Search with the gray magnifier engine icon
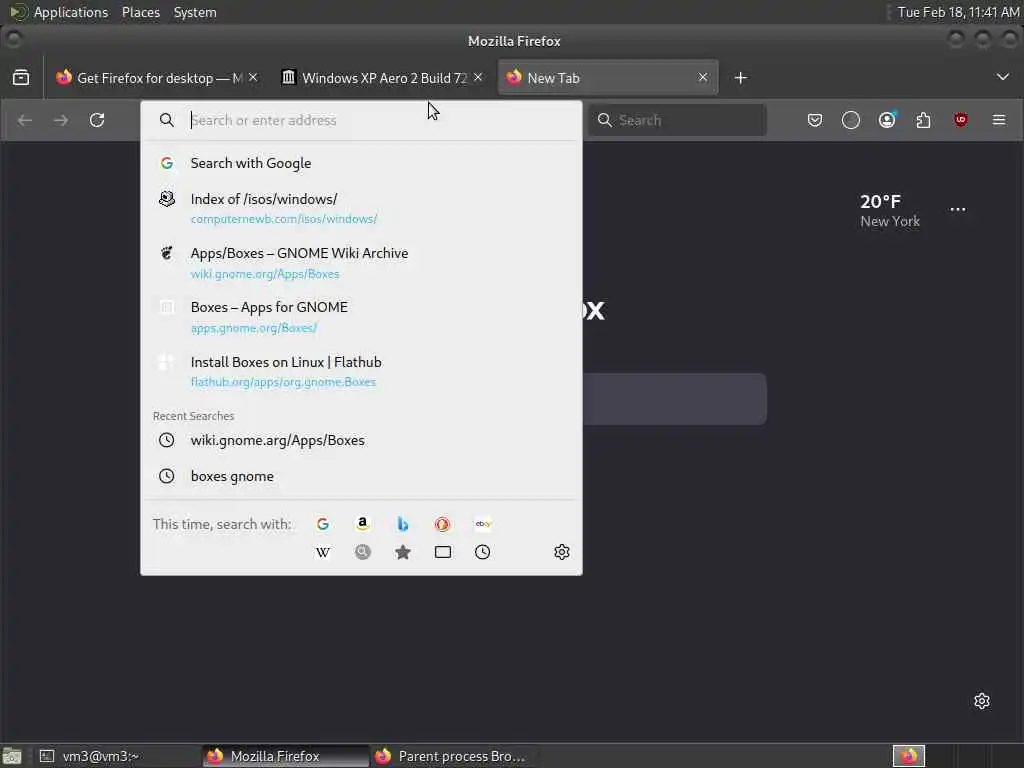1024x768 pixels. click(x=362, y=552)
